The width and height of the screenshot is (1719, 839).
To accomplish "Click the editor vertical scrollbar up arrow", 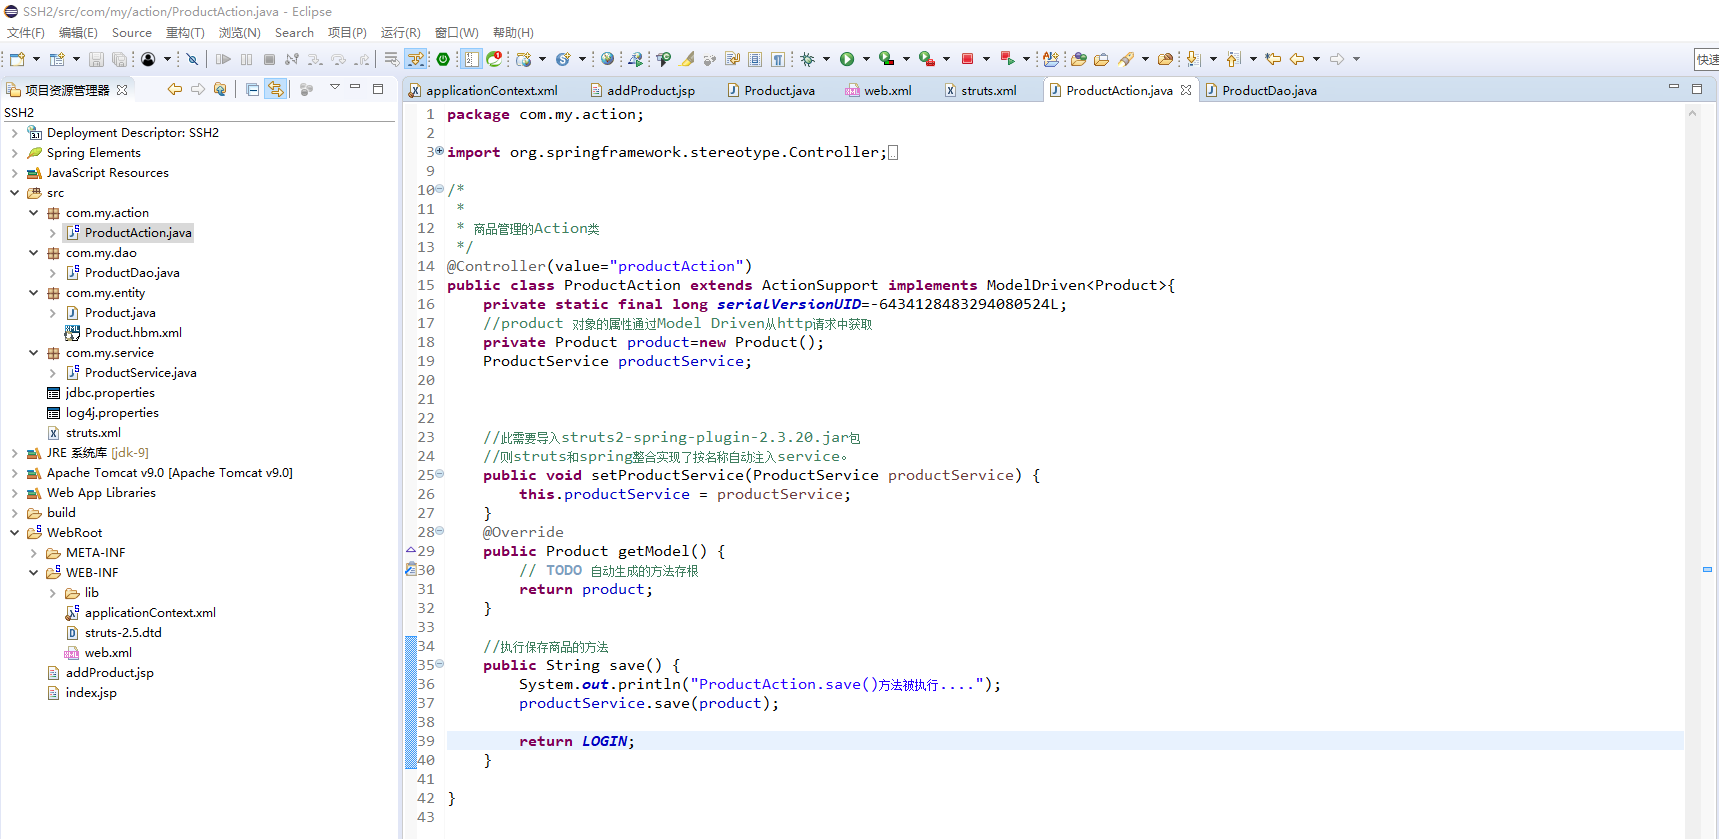I will point(1692,113).
